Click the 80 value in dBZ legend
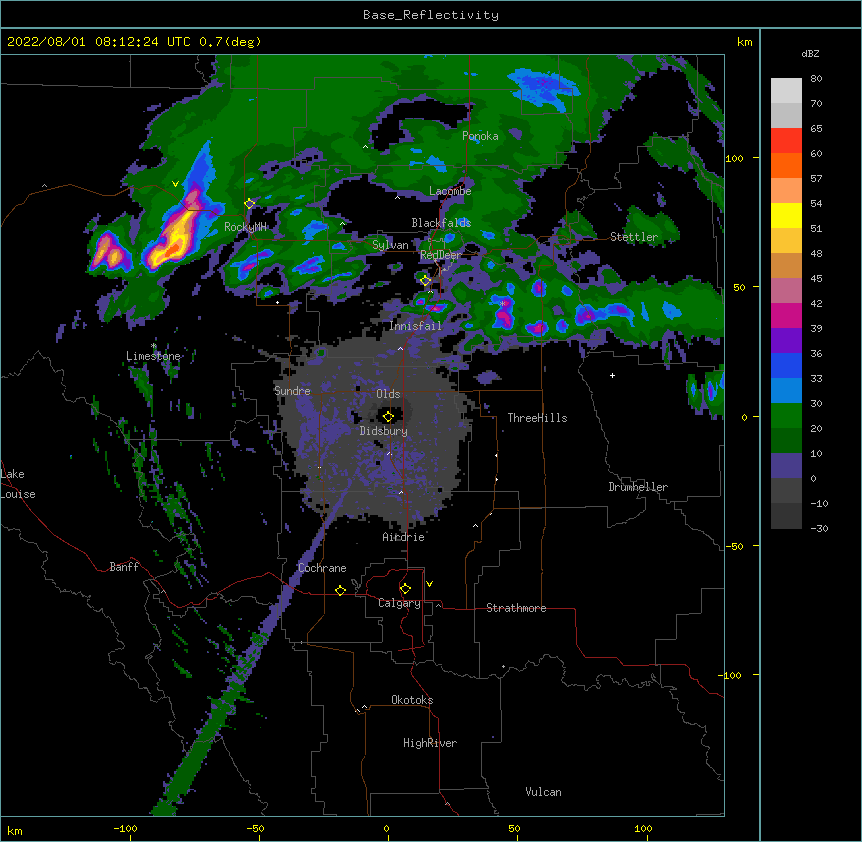The width and height of the screenshot is (862, 842). pyautogui.click(x=816, y=79)
